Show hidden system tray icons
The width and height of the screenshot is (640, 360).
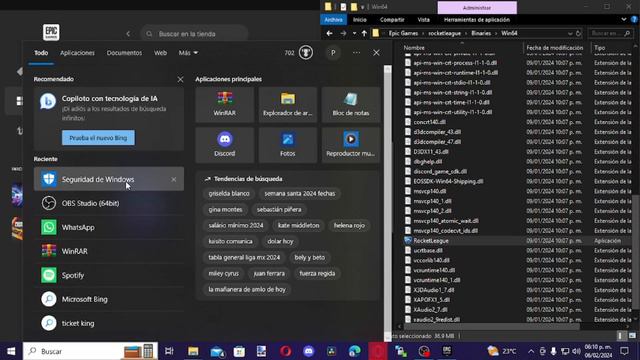point(531,351)
